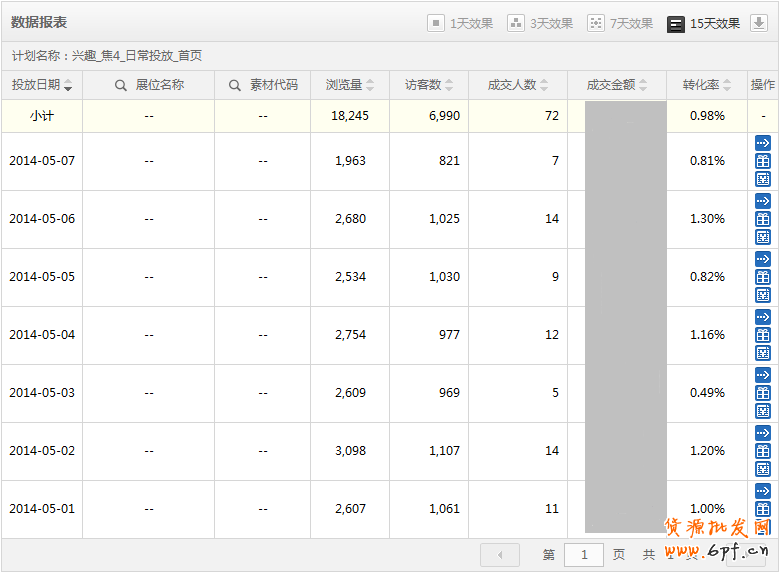Click the ¥ icon in 2014-05-02 row
The height and width of the screenshot is (572, 779).
(763, 469)
